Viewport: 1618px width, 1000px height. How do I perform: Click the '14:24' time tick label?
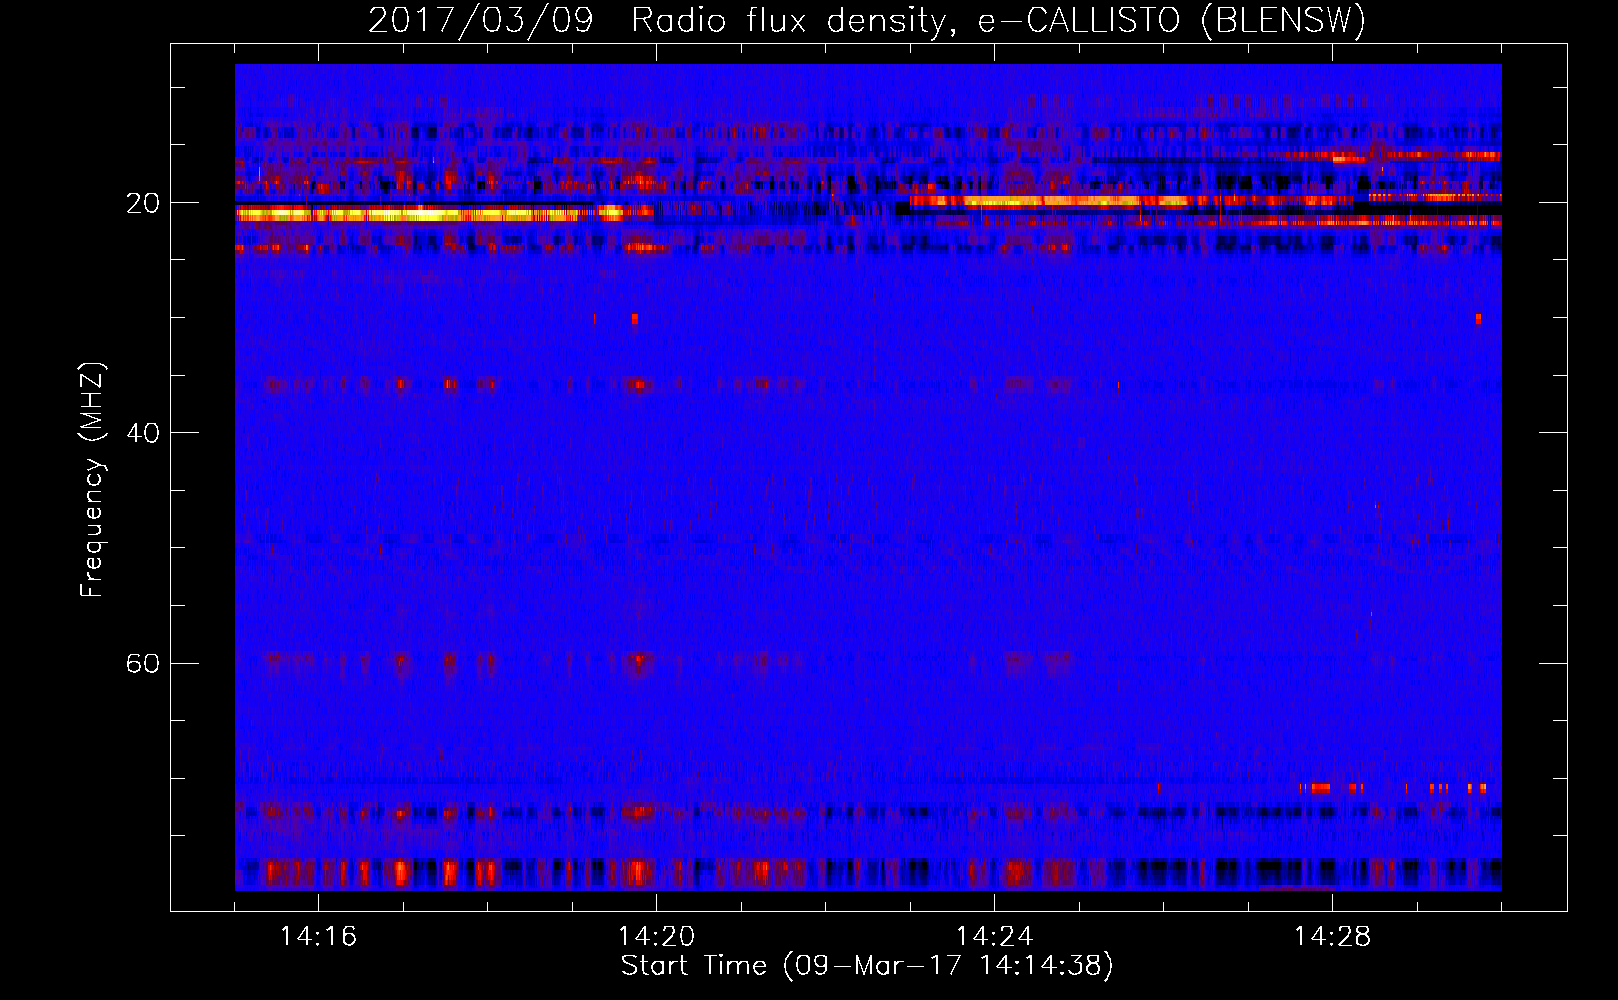click(x=994, y=937)
